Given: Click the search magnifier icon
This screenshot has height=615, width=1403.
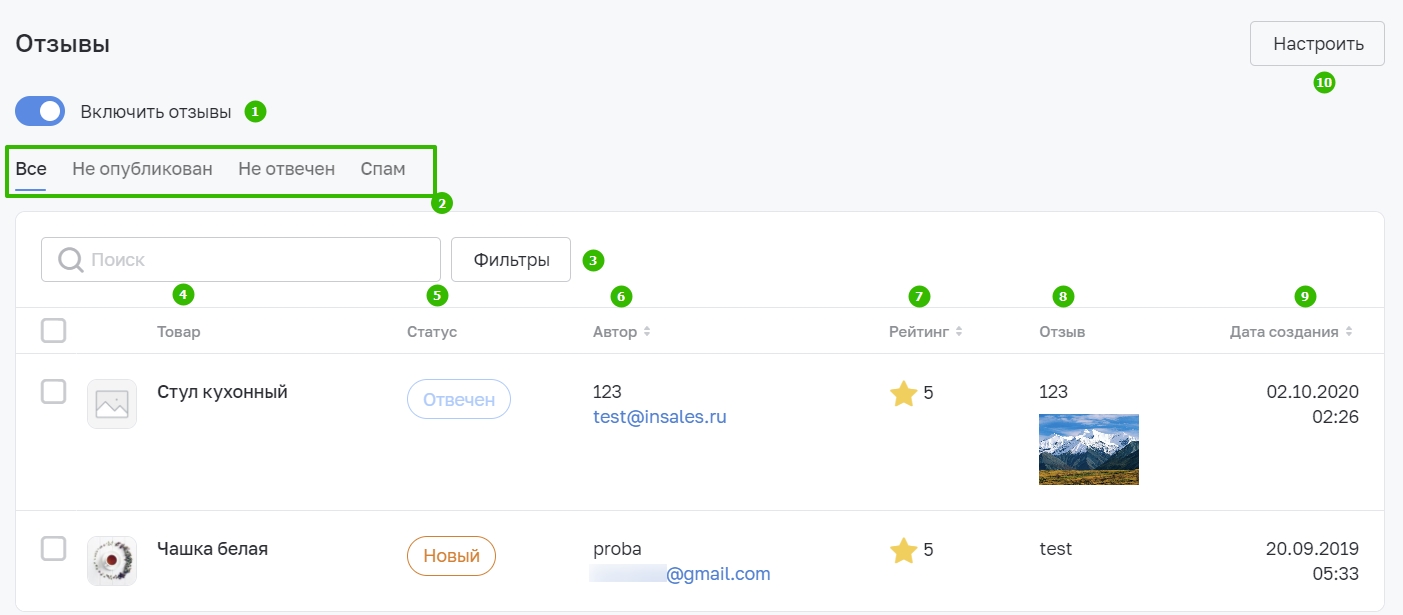Looking at the screenshot, I should (70, 260).
